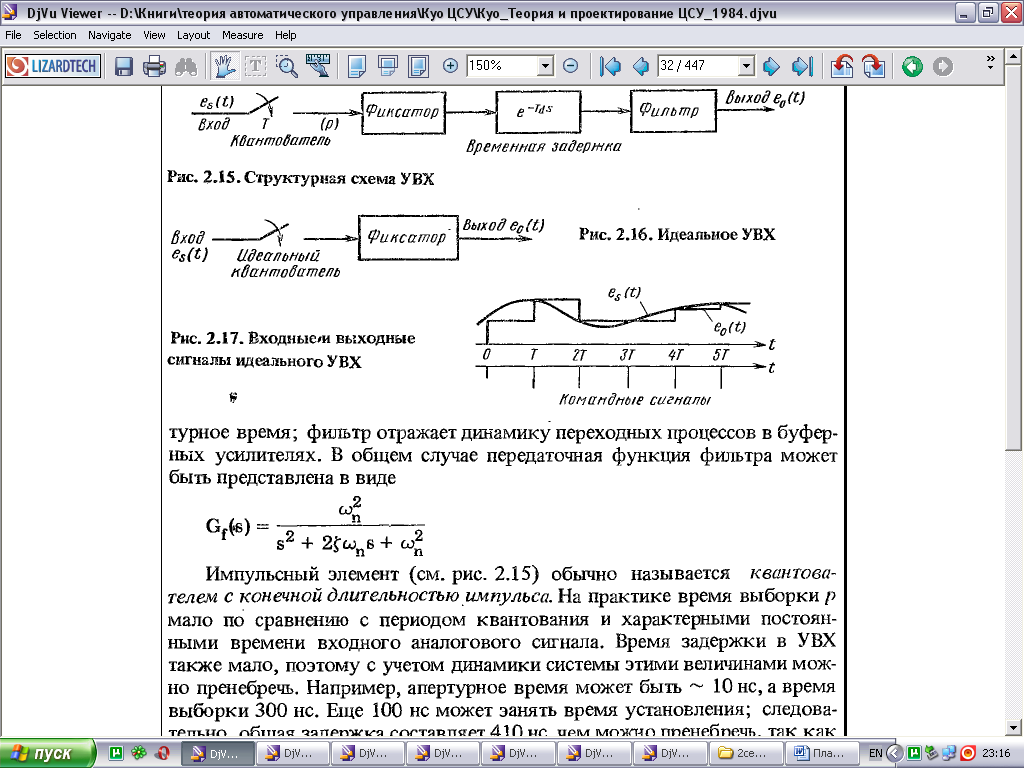Screen dimensions: 1024x768
Task: Go back with the green arrow
Action: 912,66
